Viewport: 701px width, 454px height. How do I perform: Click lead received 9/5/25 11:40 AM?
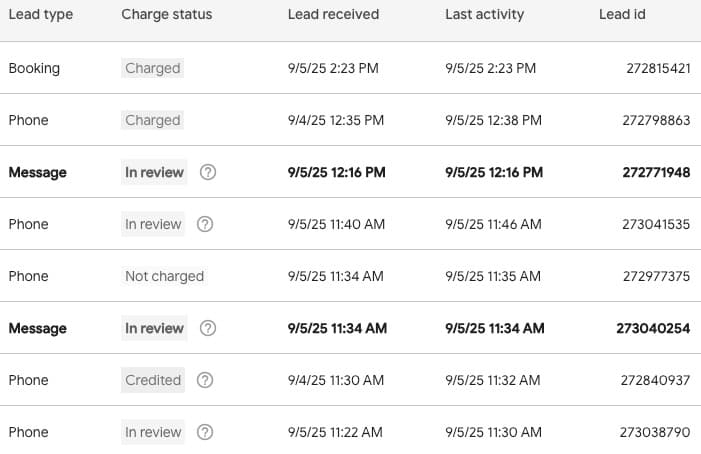pyautogui.click(x=336, y=224)
